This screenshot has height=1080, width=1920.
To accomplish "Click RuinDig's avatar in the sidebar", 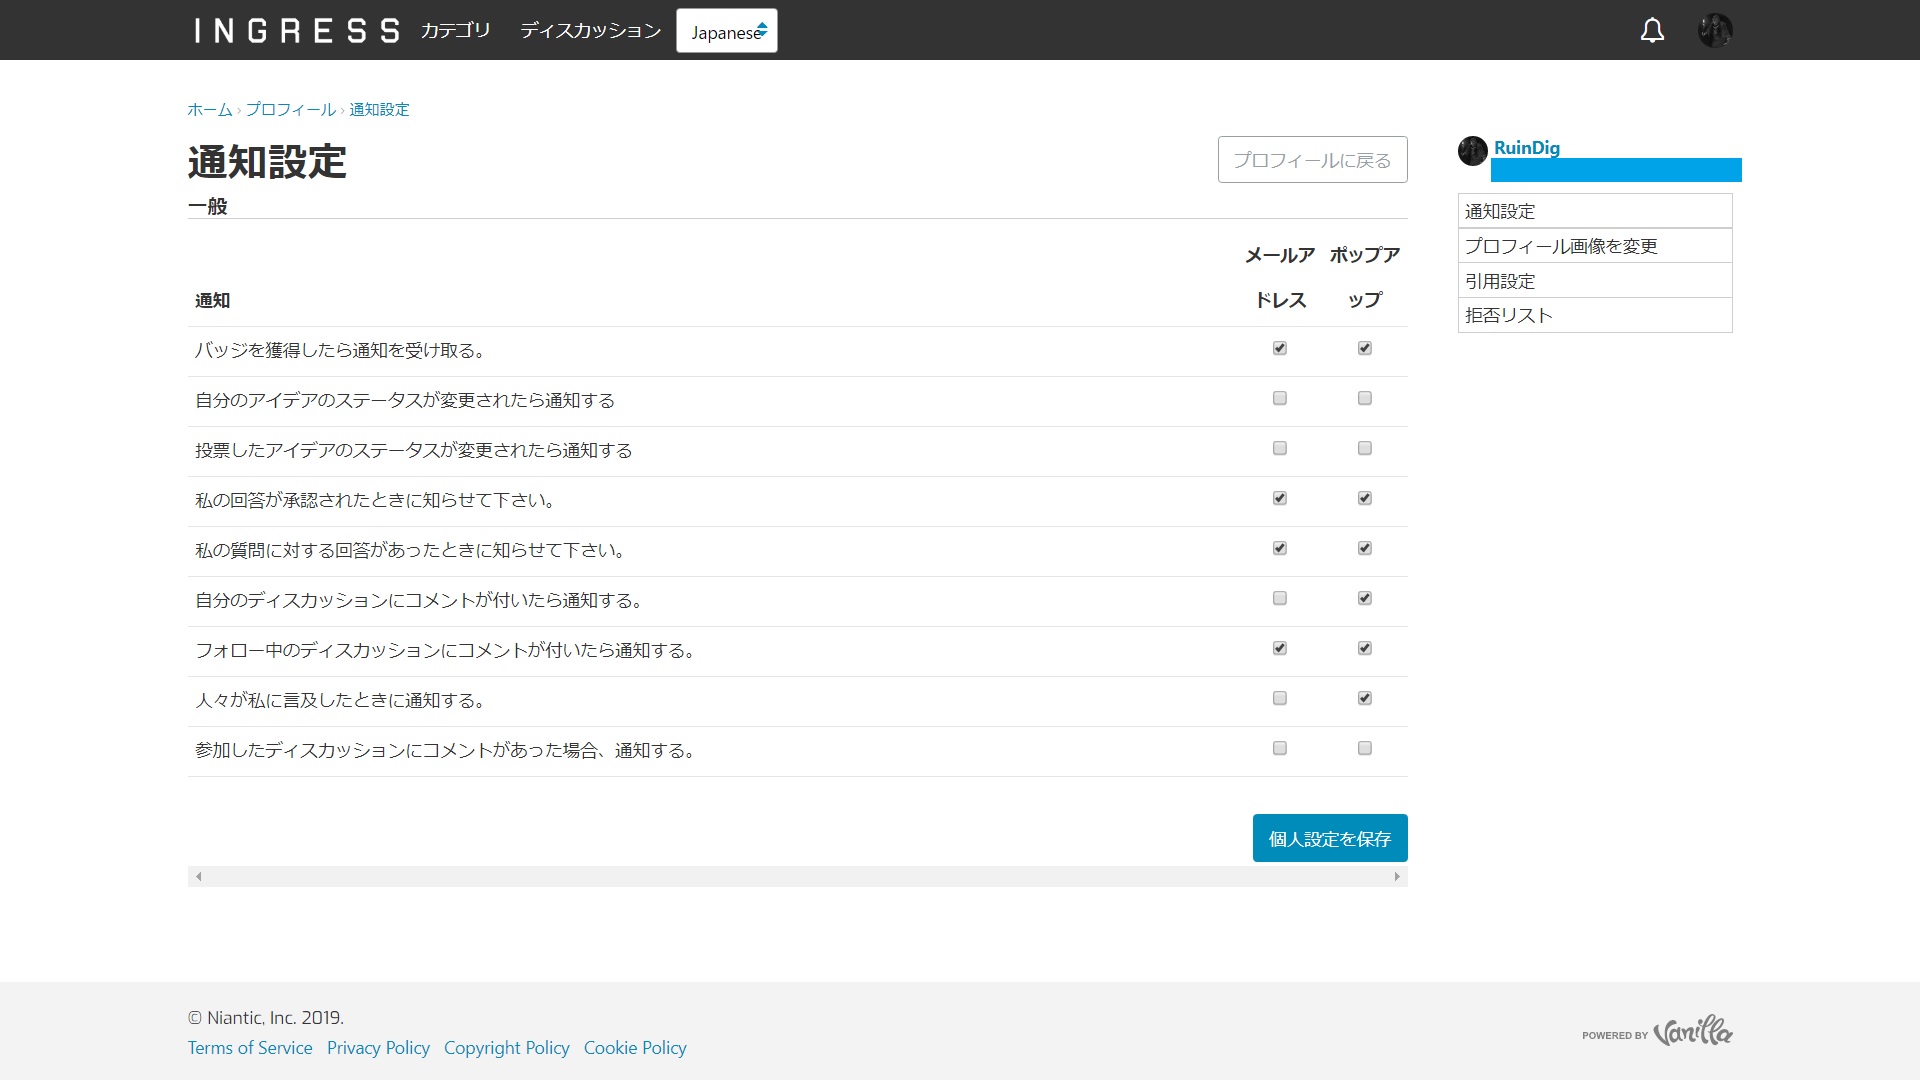I will (1472, 150).
